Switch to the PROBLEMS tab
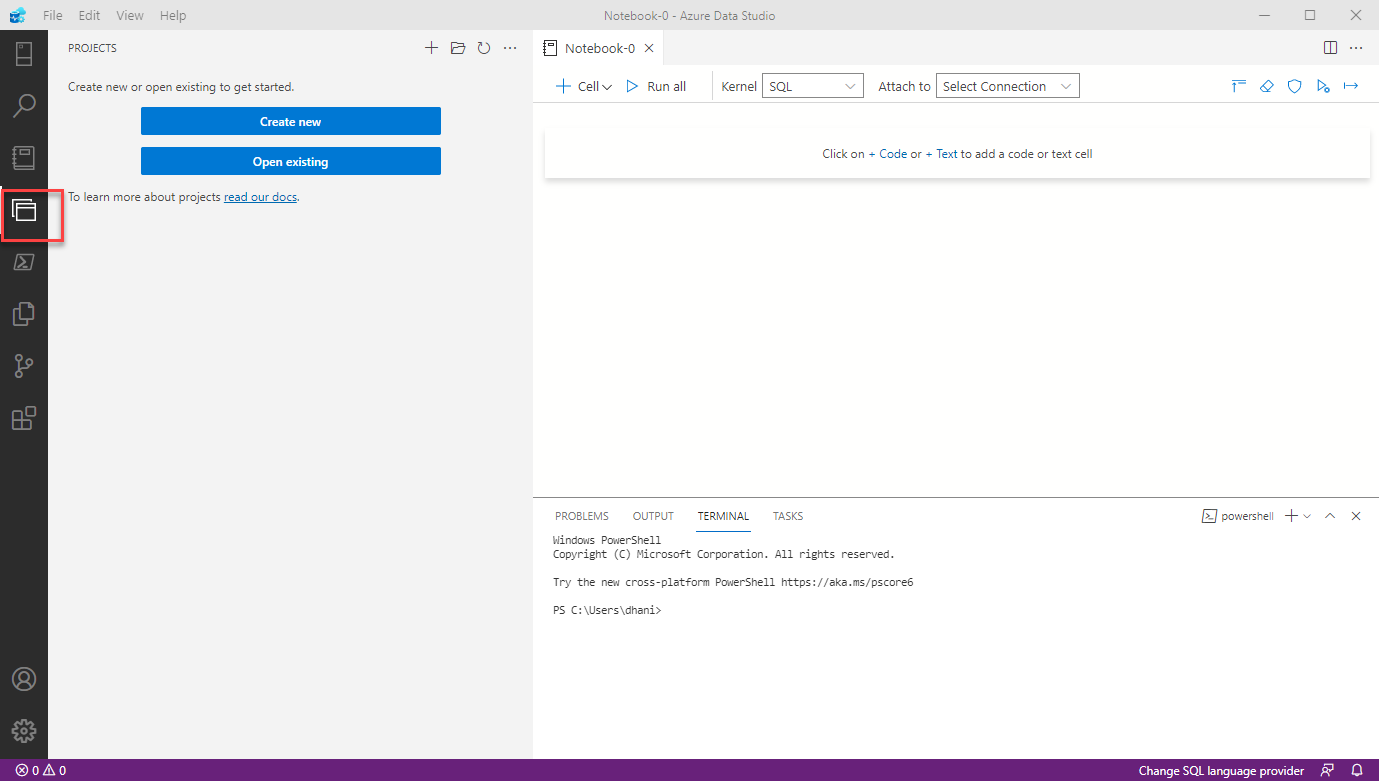 tap(582, 516)
